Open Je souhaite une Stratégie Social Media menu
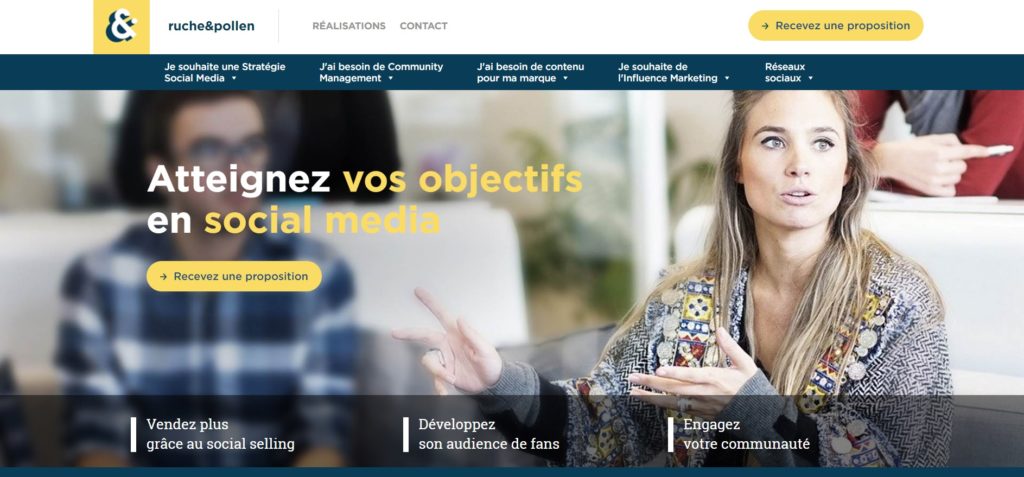1024x477 pixels. [x=225, y=72]
